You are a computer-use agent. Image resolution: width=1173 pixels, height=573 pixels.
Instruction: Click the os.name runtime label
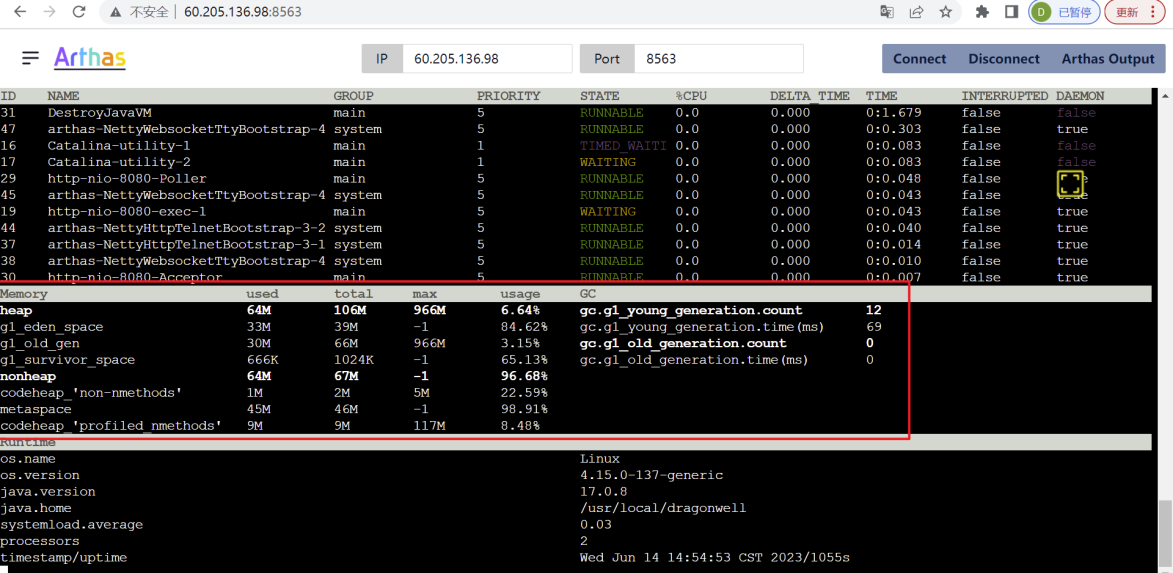(28, 459)
